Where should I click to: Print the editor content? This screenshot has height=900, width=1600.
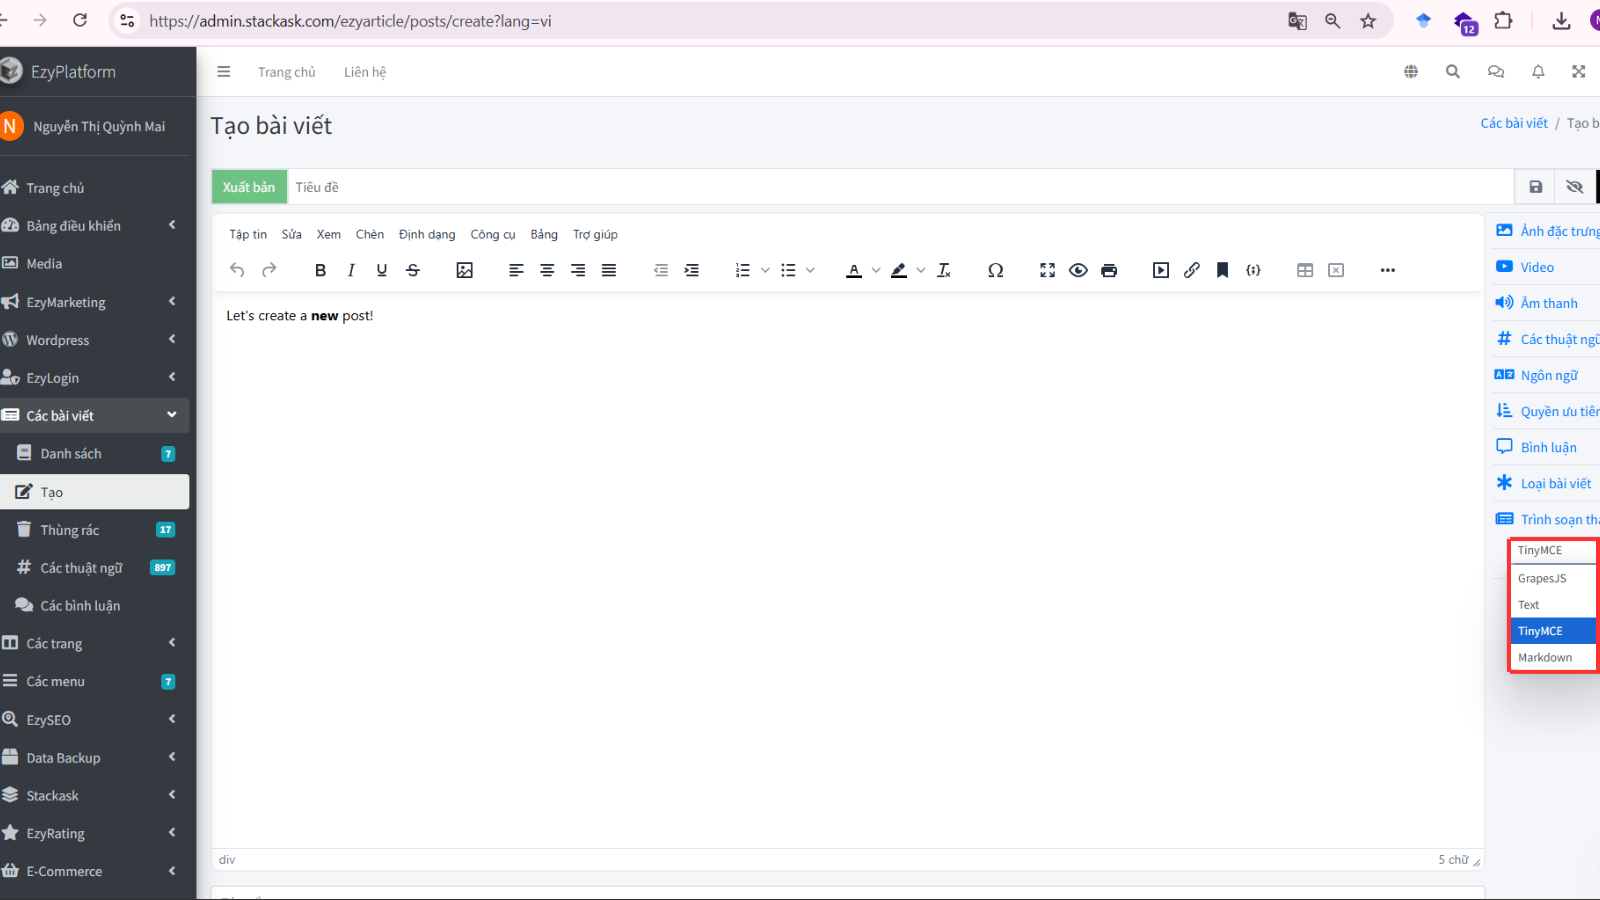(1109, 270)
